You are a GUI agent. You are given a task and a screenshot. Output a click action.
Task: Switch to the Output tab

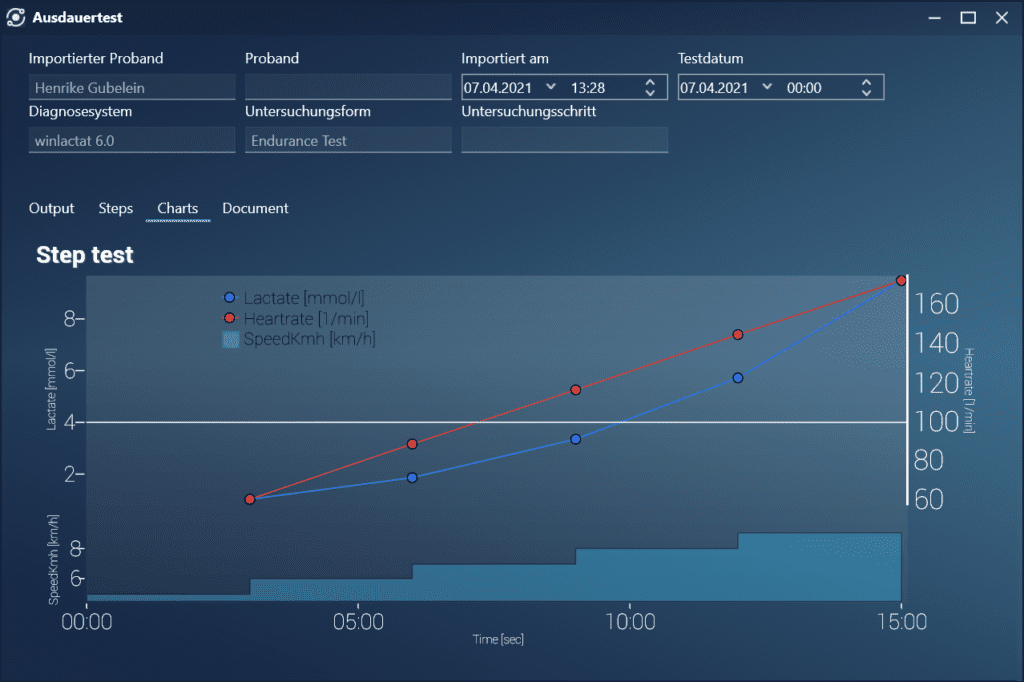point(52,208)
